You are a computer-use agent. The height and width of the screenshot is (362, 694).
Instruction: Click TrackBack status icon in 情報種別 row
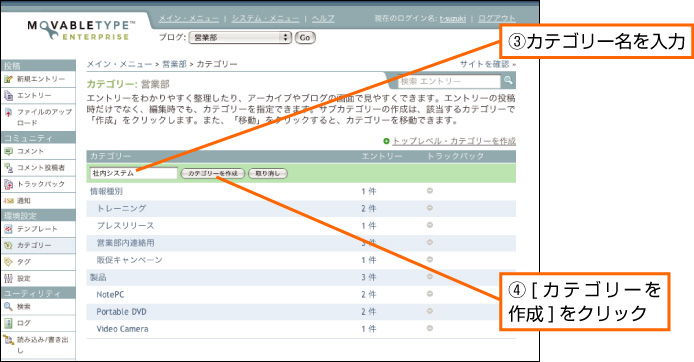(429, 191)
